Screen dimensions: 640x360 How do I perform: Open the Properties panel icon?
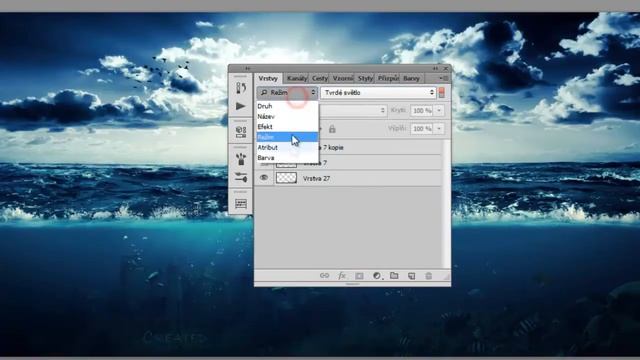(241, 132)
